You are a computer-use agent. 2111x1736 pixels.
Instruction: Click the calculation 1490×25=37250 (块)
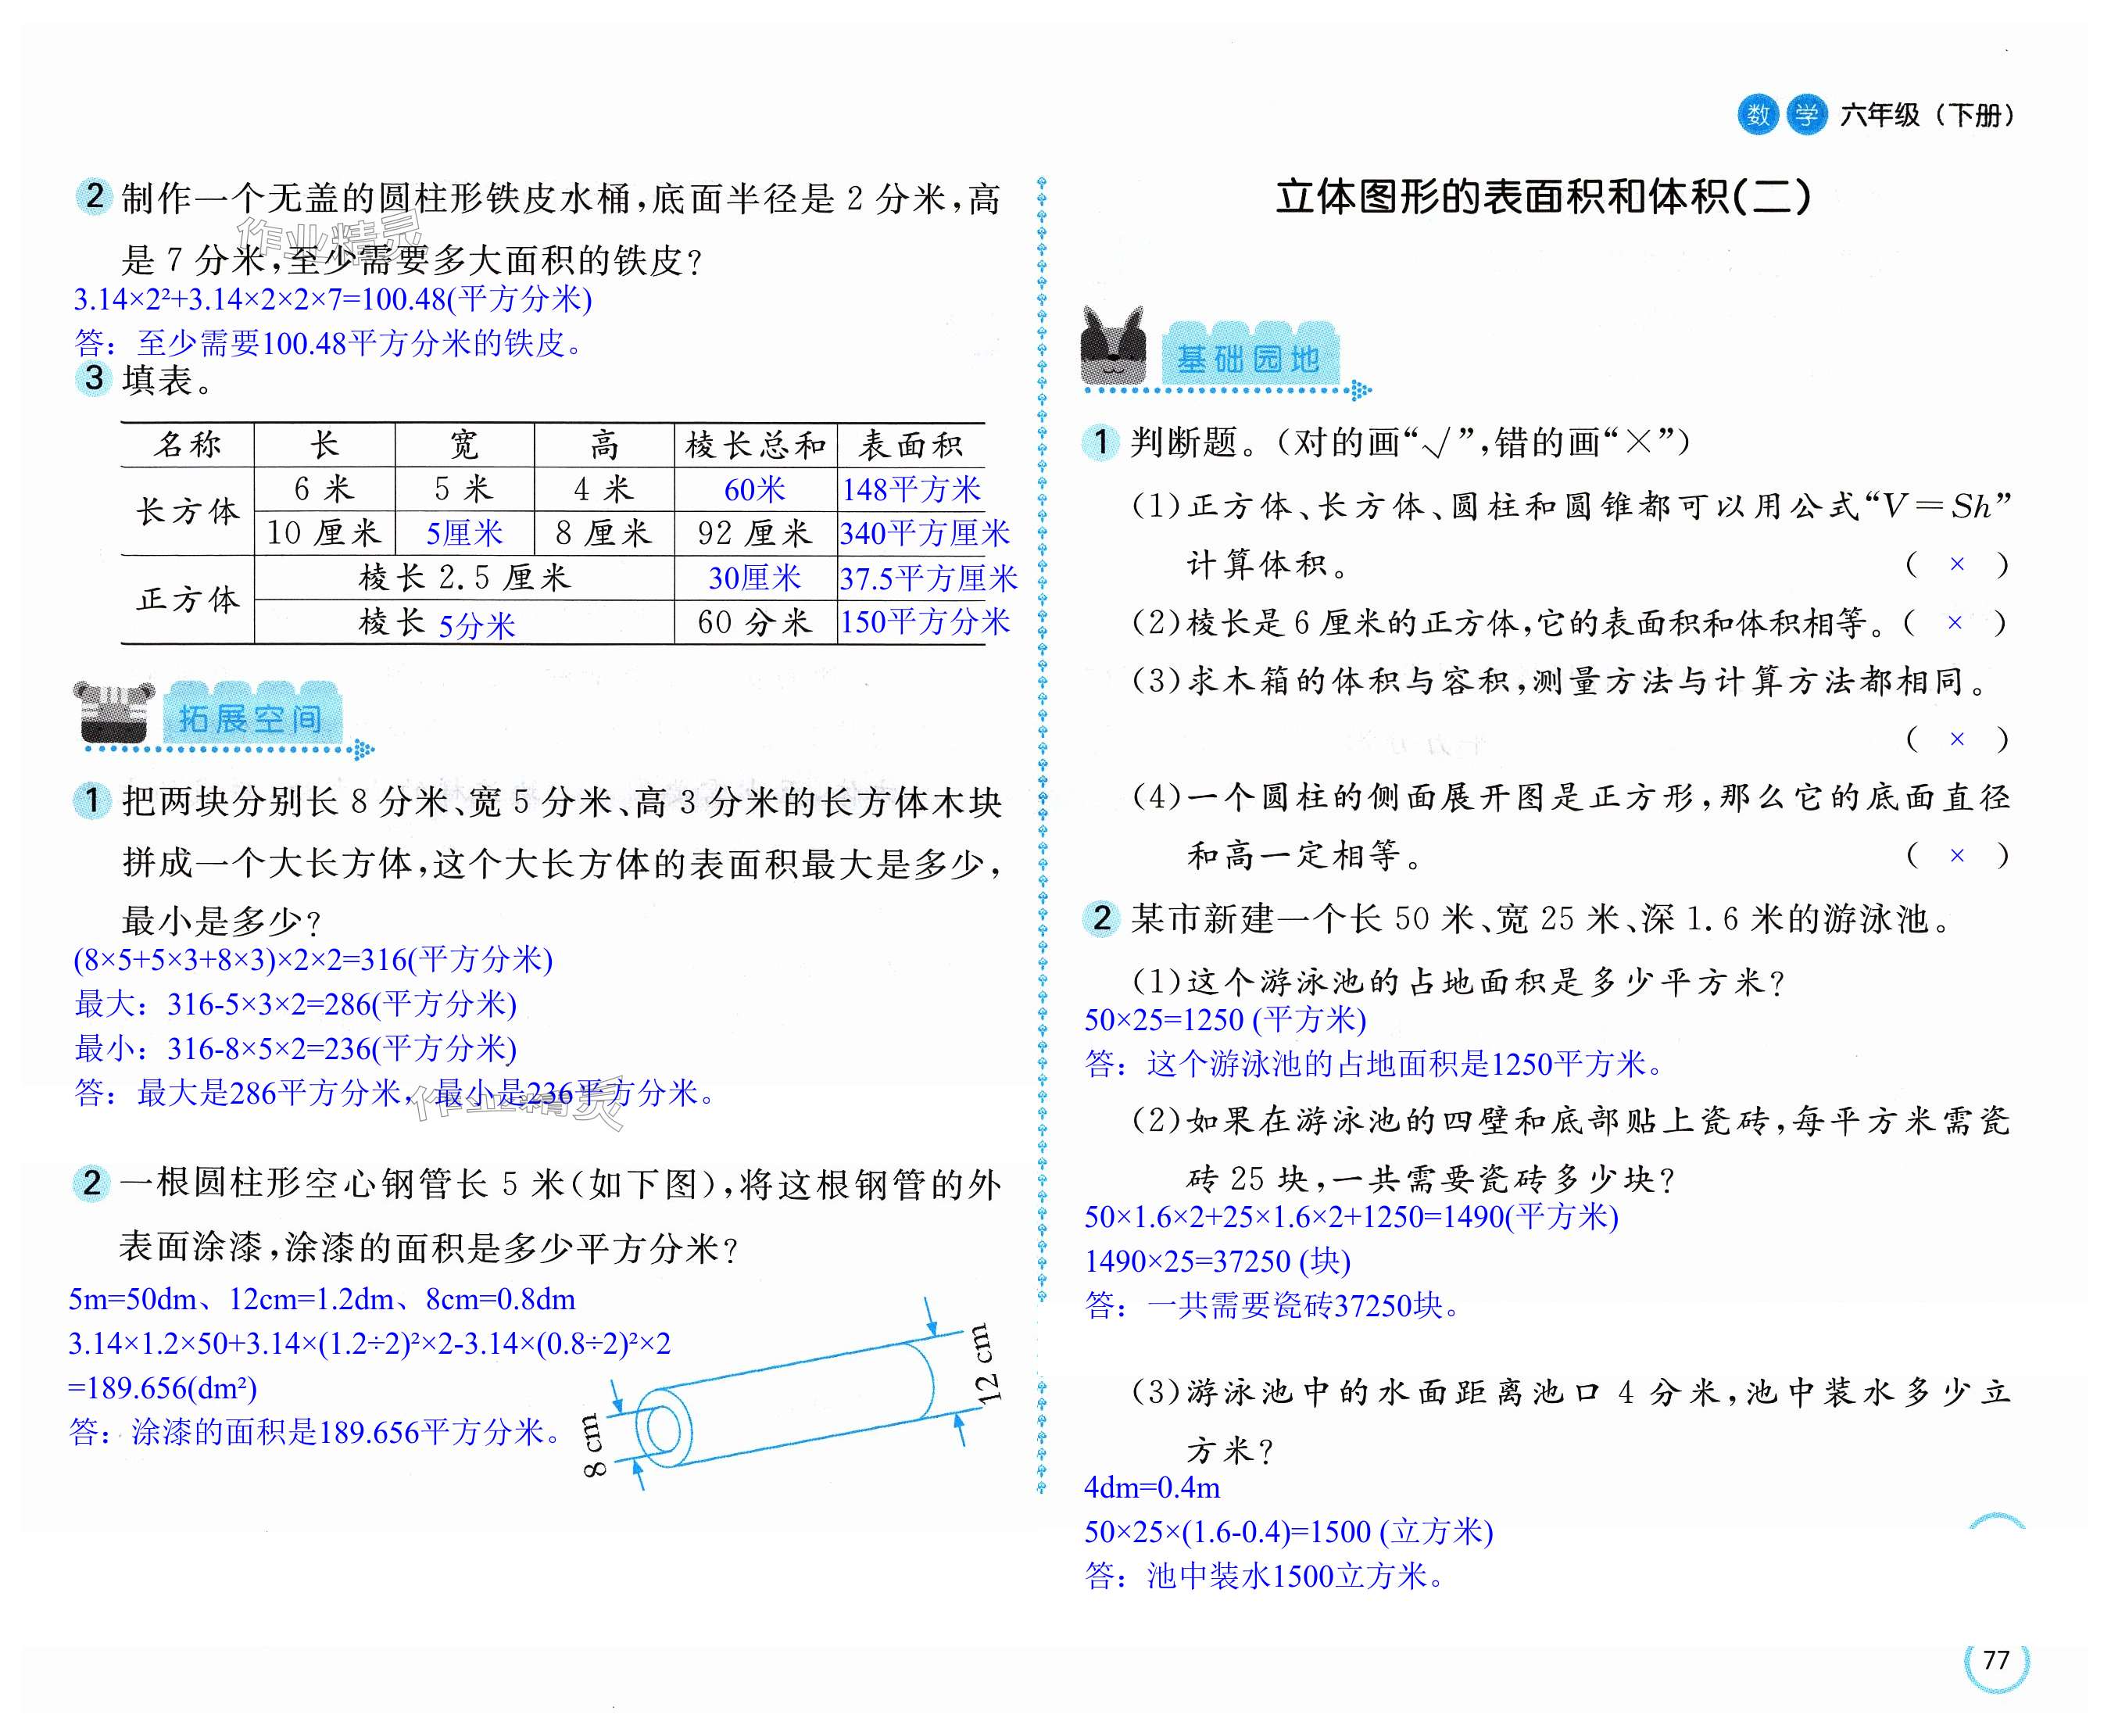click(x=1217, y=1261)
